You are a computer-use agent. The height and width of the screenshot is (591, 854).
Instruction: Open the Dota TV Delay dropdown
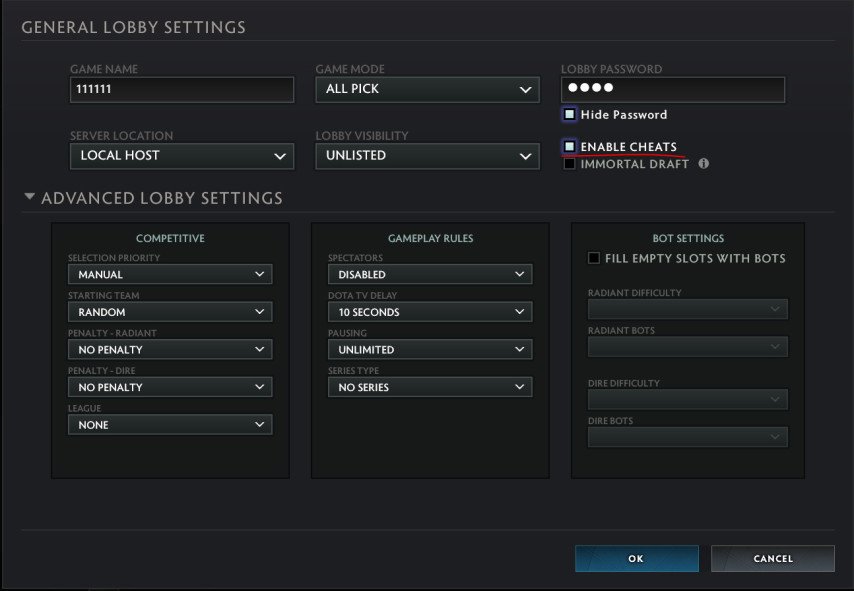coord(430,311)
